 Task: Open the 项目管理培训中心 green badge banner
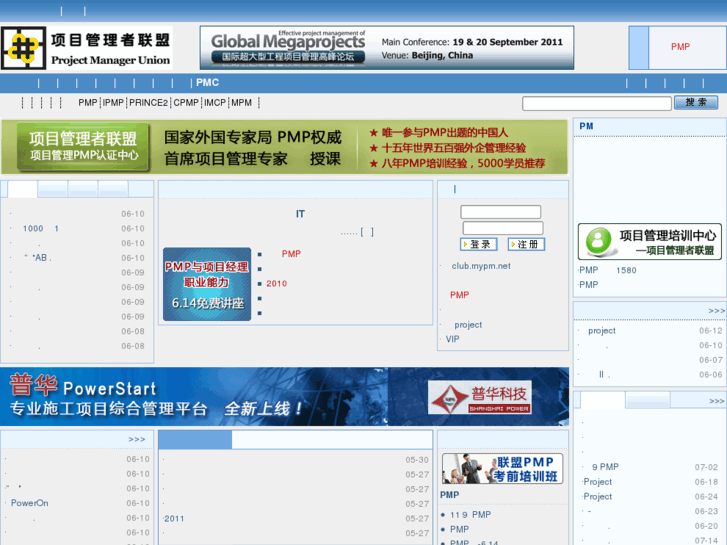(x=650, y=242)
